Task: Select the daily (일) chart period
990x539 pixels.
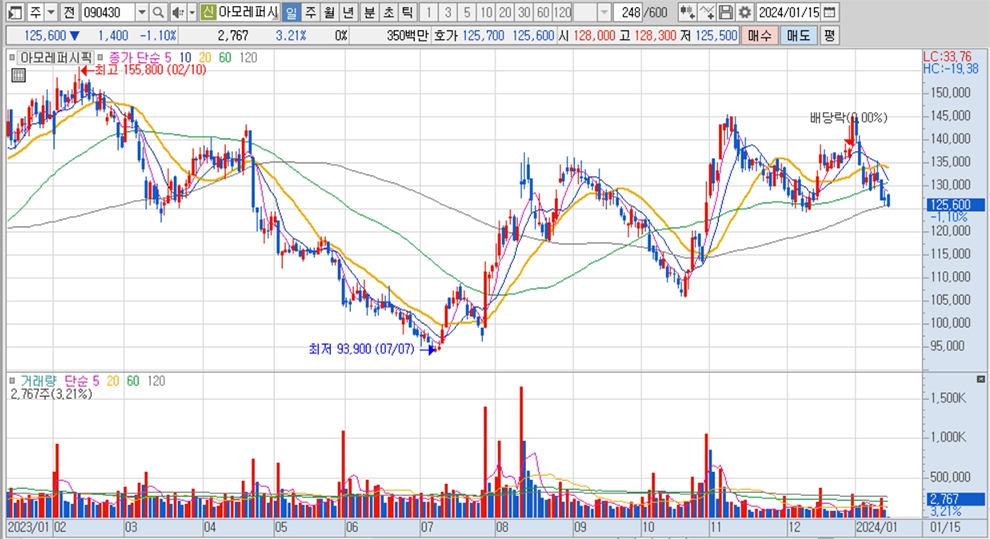Action: click(290, 12)
